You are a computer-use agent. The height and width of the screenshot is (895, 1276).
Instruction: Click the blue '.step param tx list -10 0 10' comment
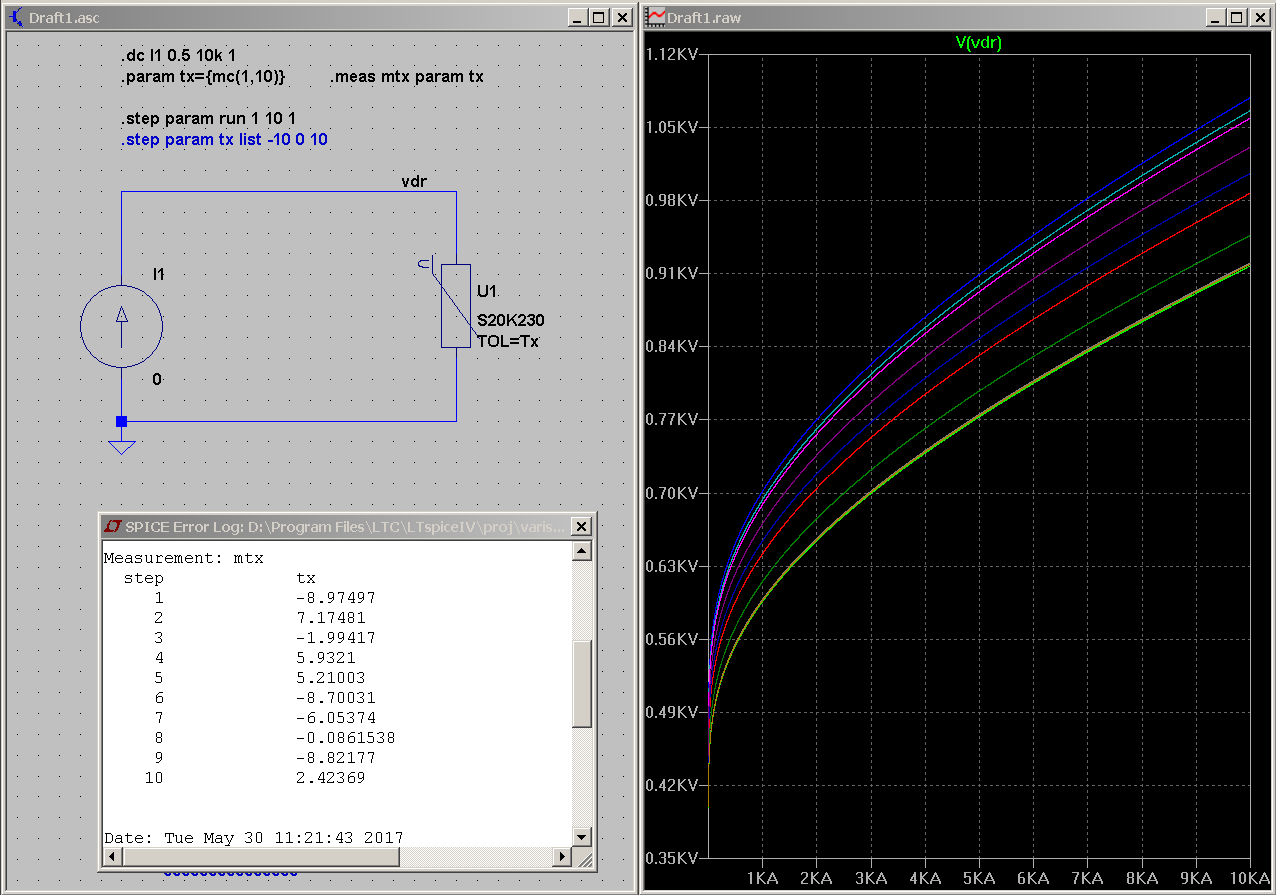click(224, 140)
